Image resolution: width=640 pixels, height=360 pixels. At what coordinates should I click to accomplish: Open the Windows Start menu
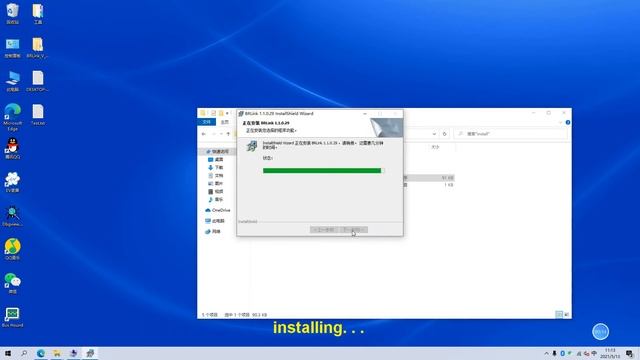8,353
